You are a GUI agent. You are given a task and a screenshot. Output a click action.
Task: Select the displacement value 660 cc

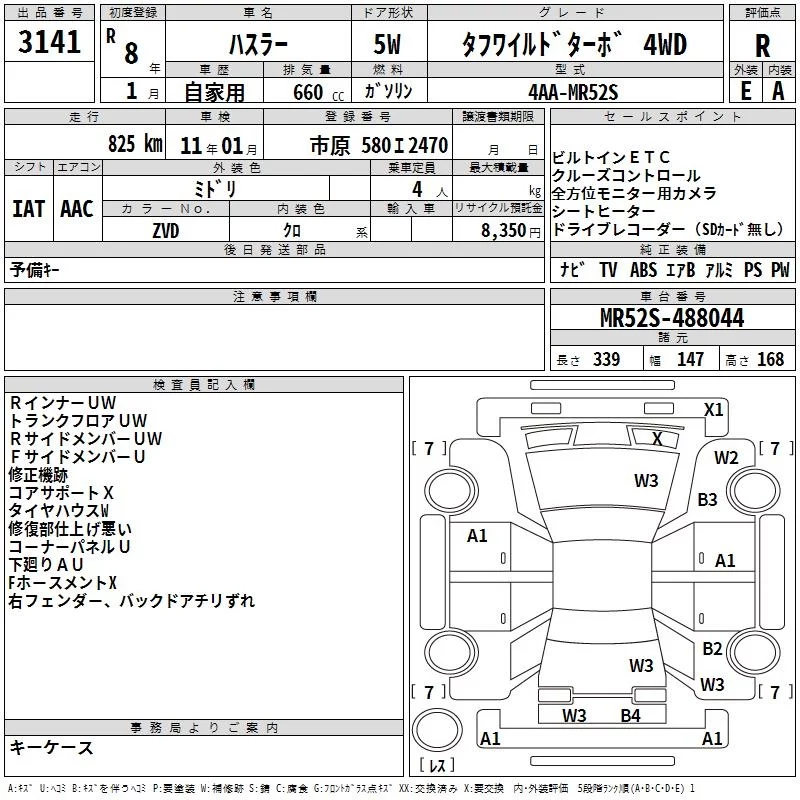pos(318,93)
